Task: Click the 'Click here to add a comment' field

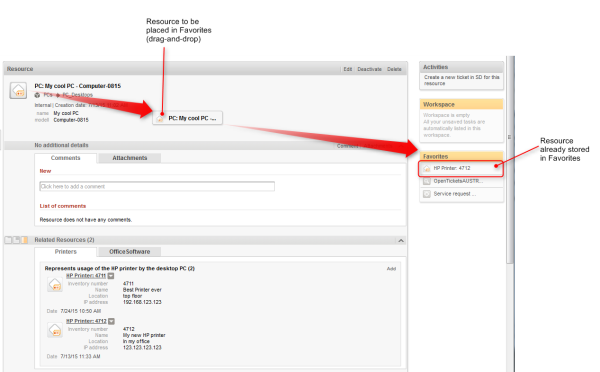Action: tap(157, 186)
